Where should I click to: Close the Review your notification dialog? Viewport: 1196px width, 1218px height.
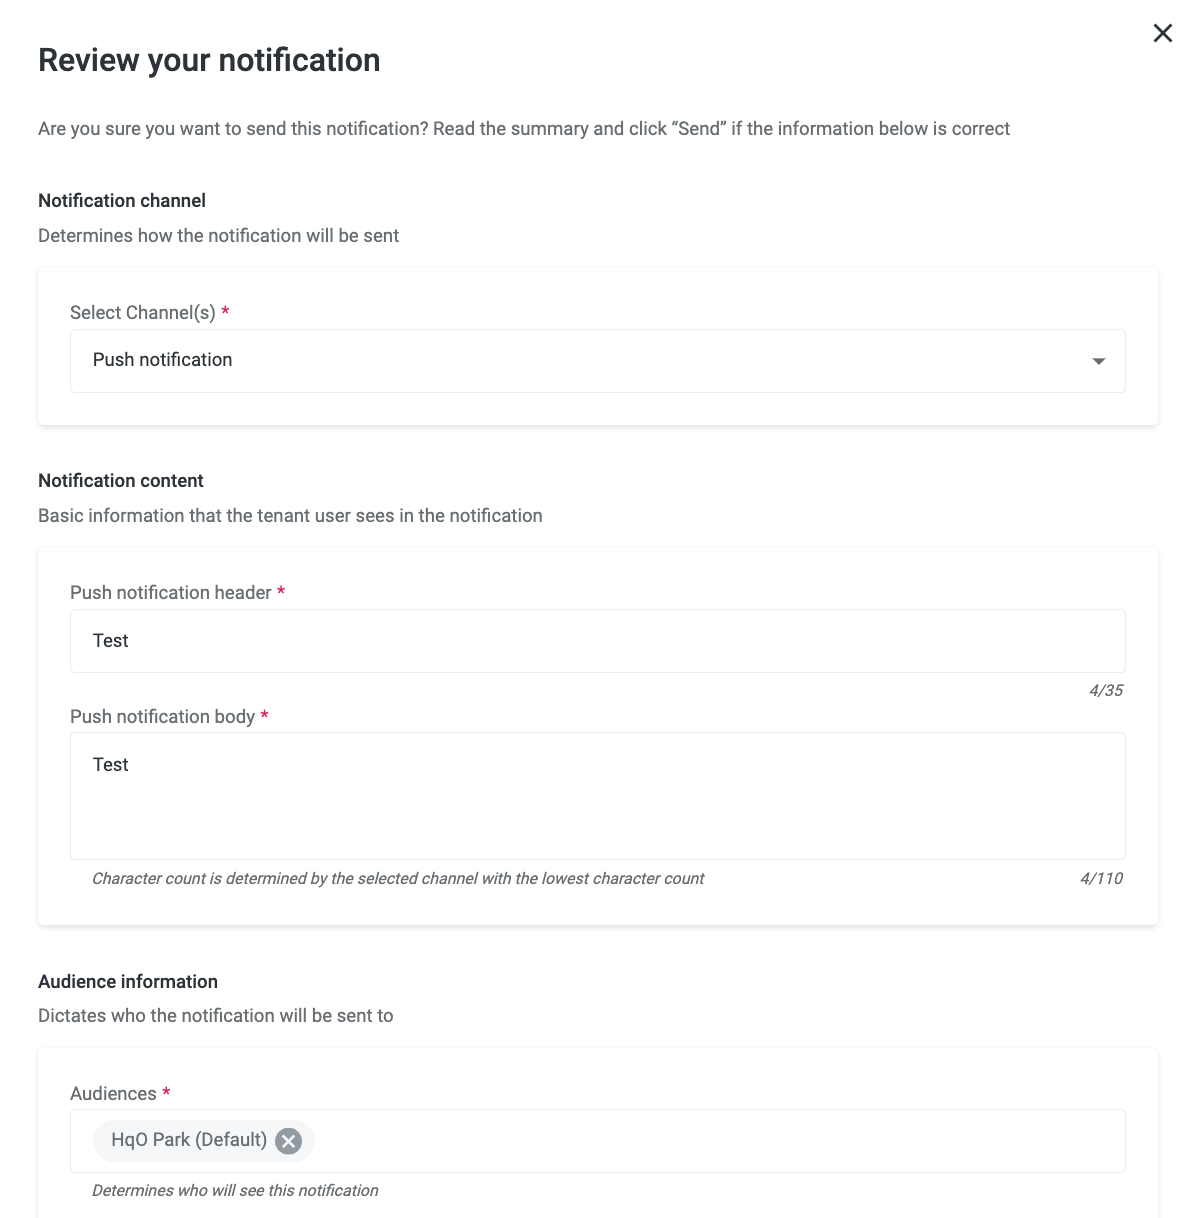click(x=1162, y=33)
